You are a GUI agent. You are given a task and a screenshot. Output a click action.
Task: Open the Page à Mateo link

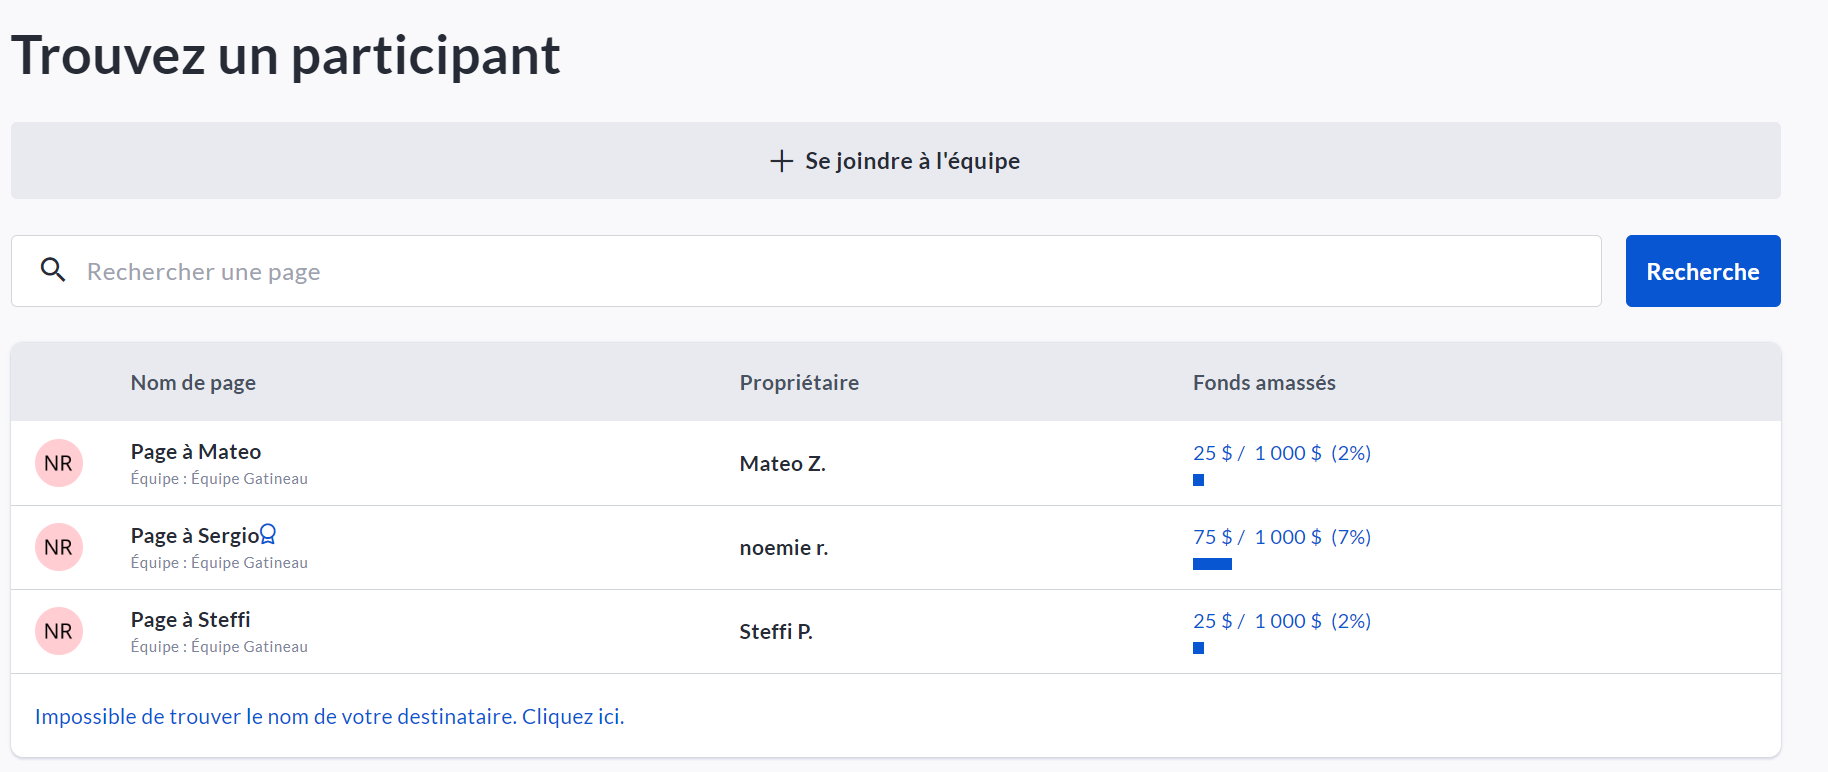pos(196,452)
